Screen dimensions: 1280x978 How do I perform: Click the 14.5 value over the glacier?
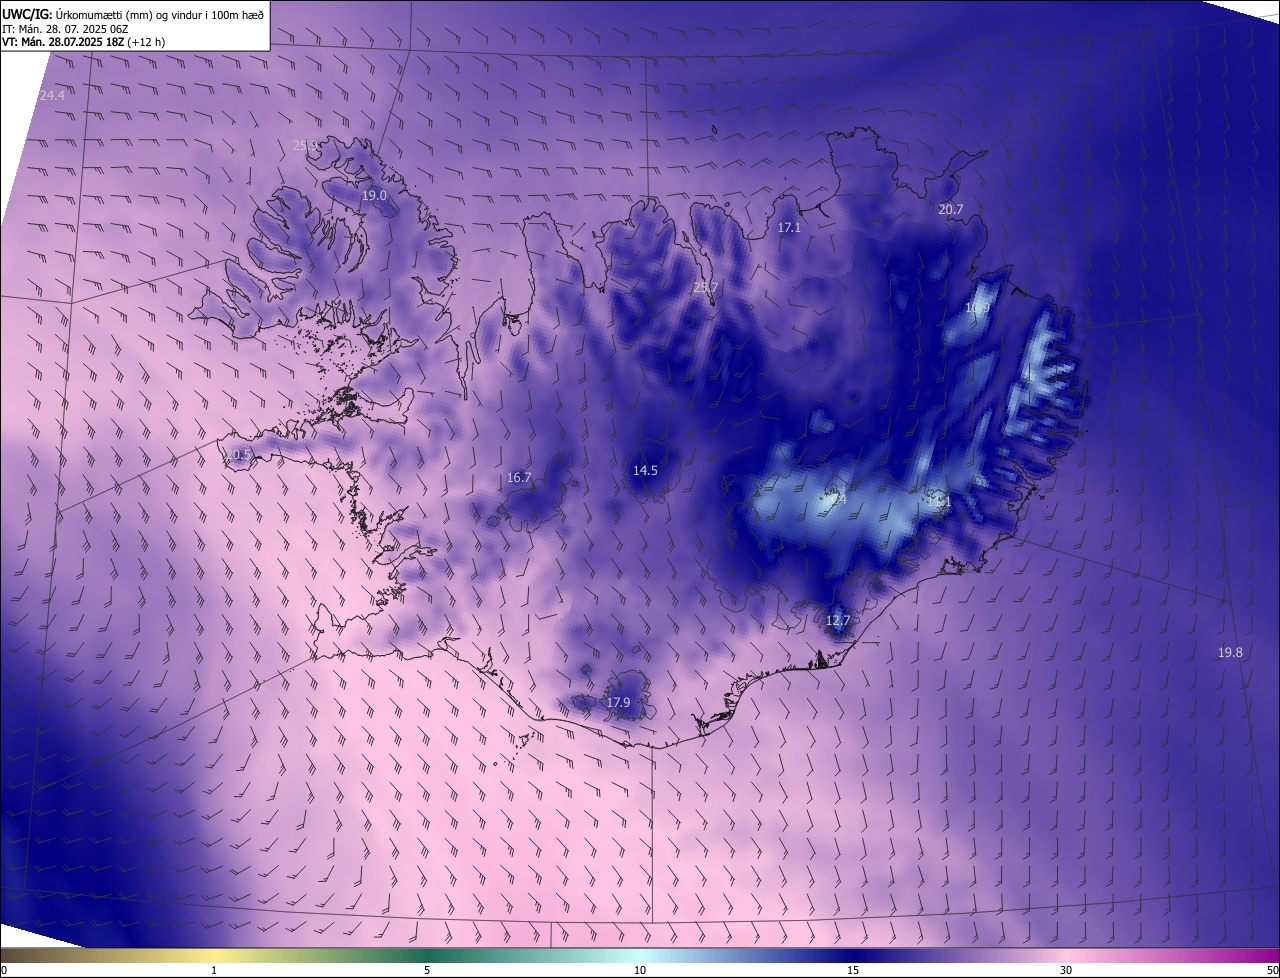click(x=645, y=471)
